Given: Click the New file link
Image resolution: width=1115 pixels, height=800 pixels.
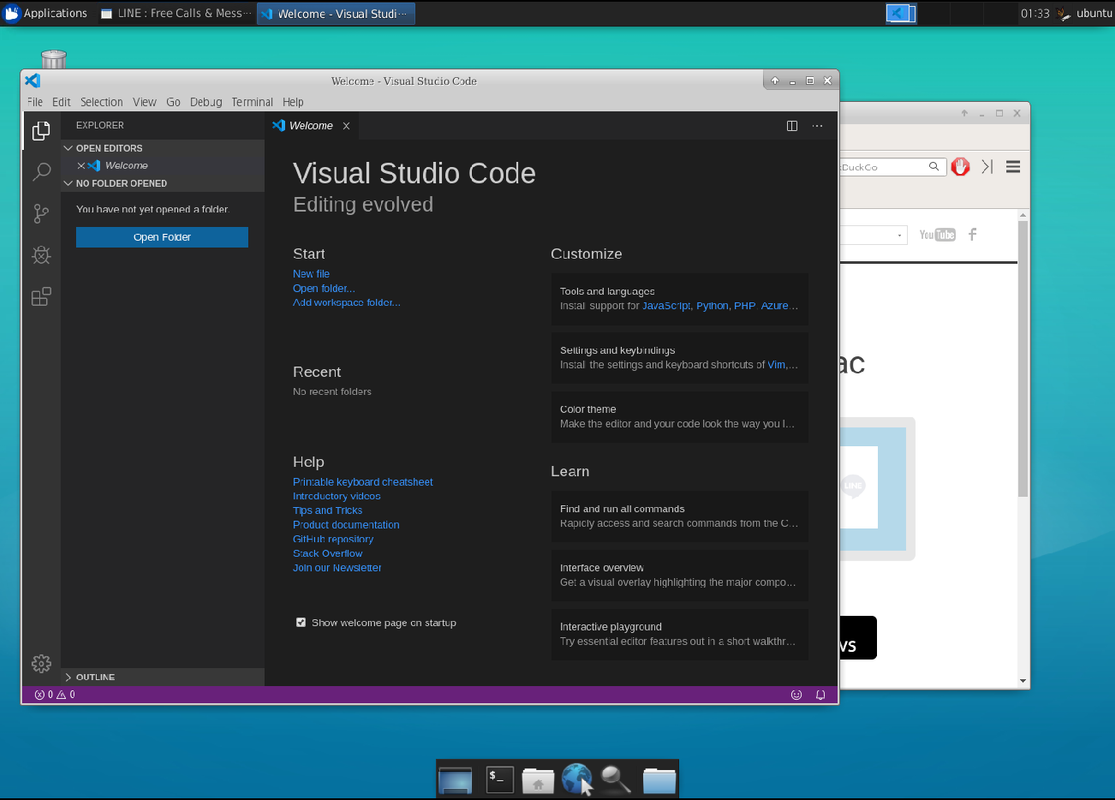Looking at the screenshot, I should pos(311,274).
